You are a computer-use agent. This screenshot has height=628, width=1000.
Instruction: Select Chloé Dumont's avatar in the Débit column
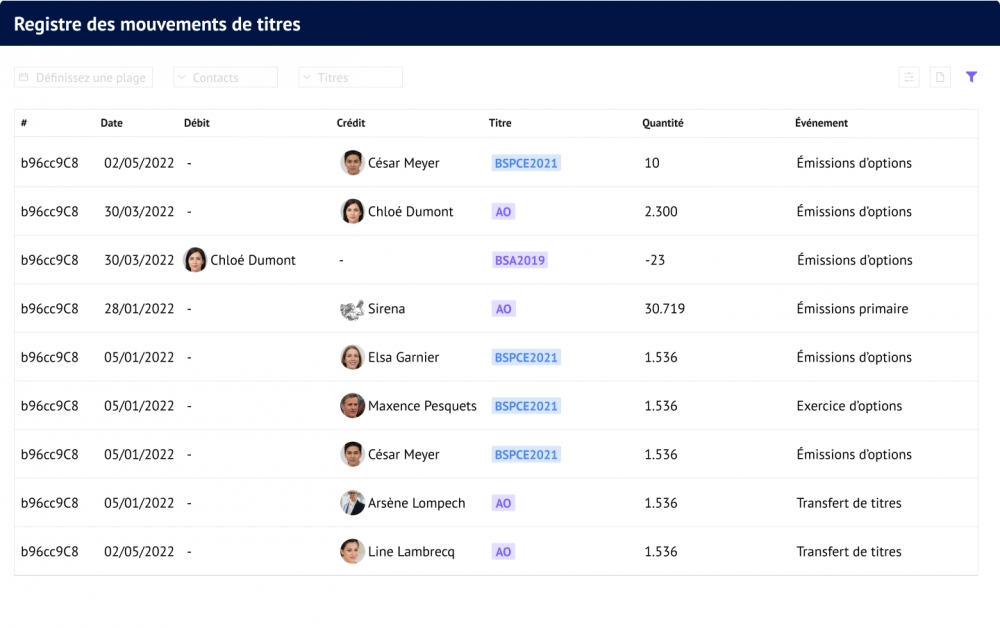coord(196,259)
